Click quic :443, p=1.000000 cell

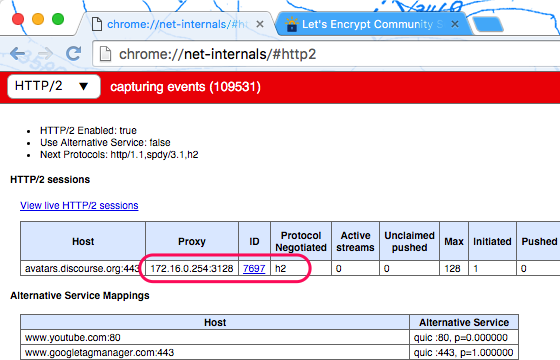464,352
